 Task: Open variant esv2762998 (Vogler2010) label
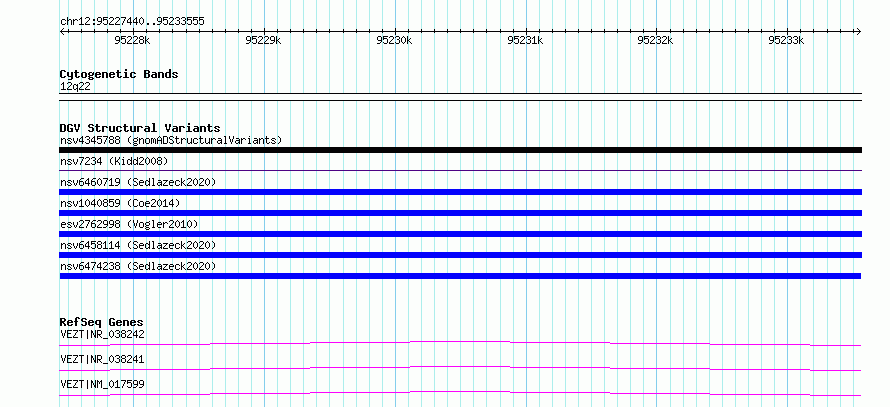coord(129,224)
